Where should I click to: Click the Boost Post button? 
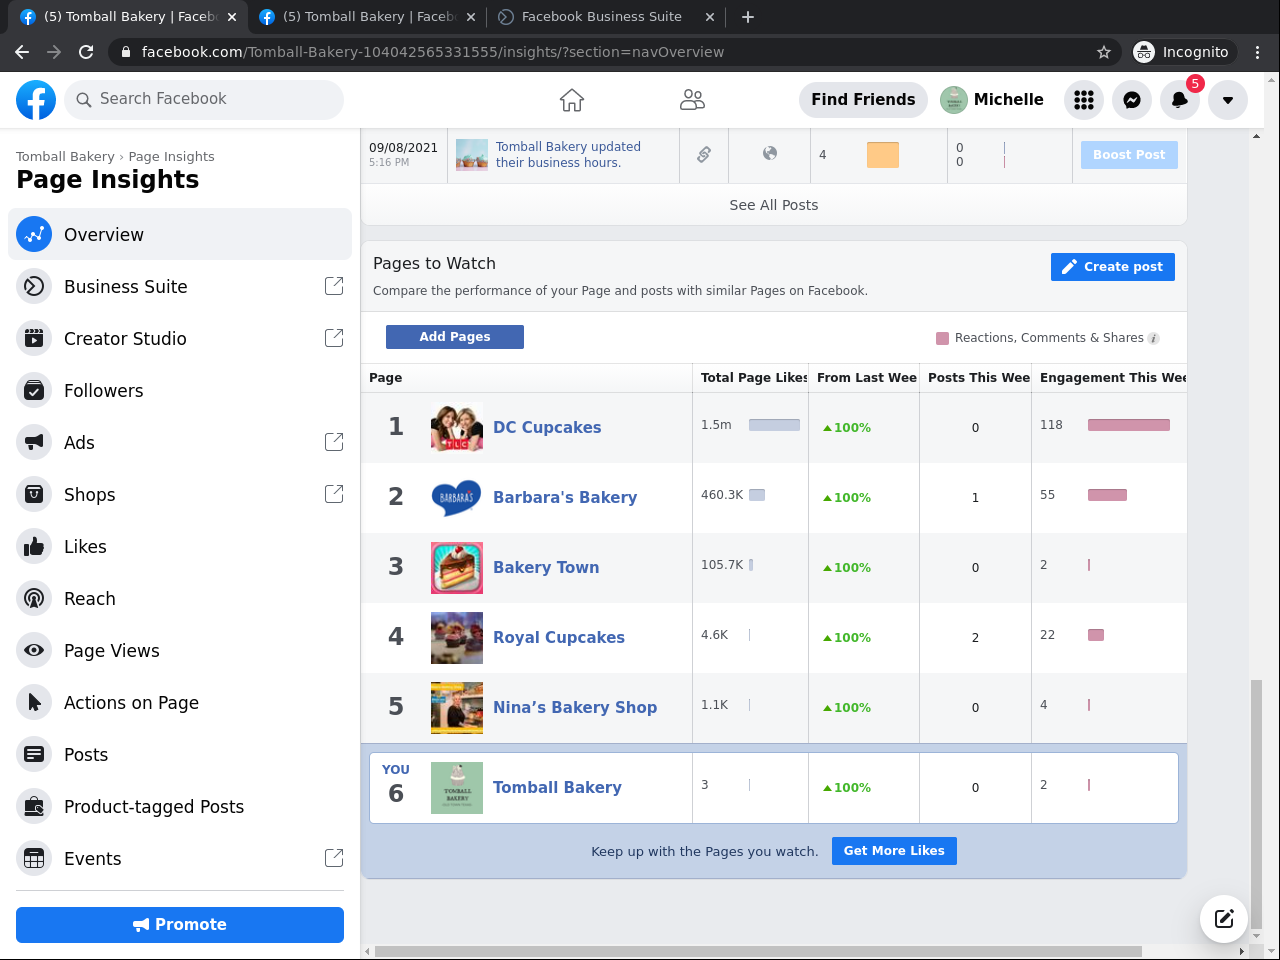click(x=1129, y=155)
